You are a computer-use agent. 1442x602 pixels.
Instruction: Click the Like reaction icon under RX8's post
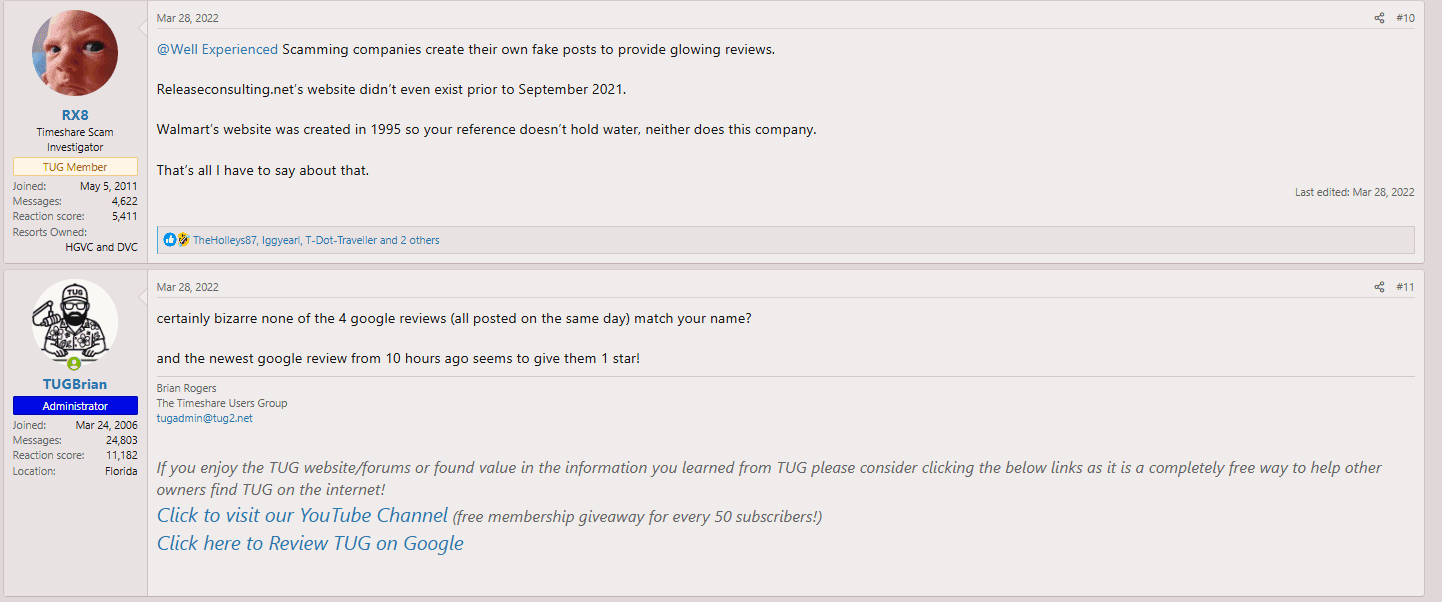[x=170, y=240]
